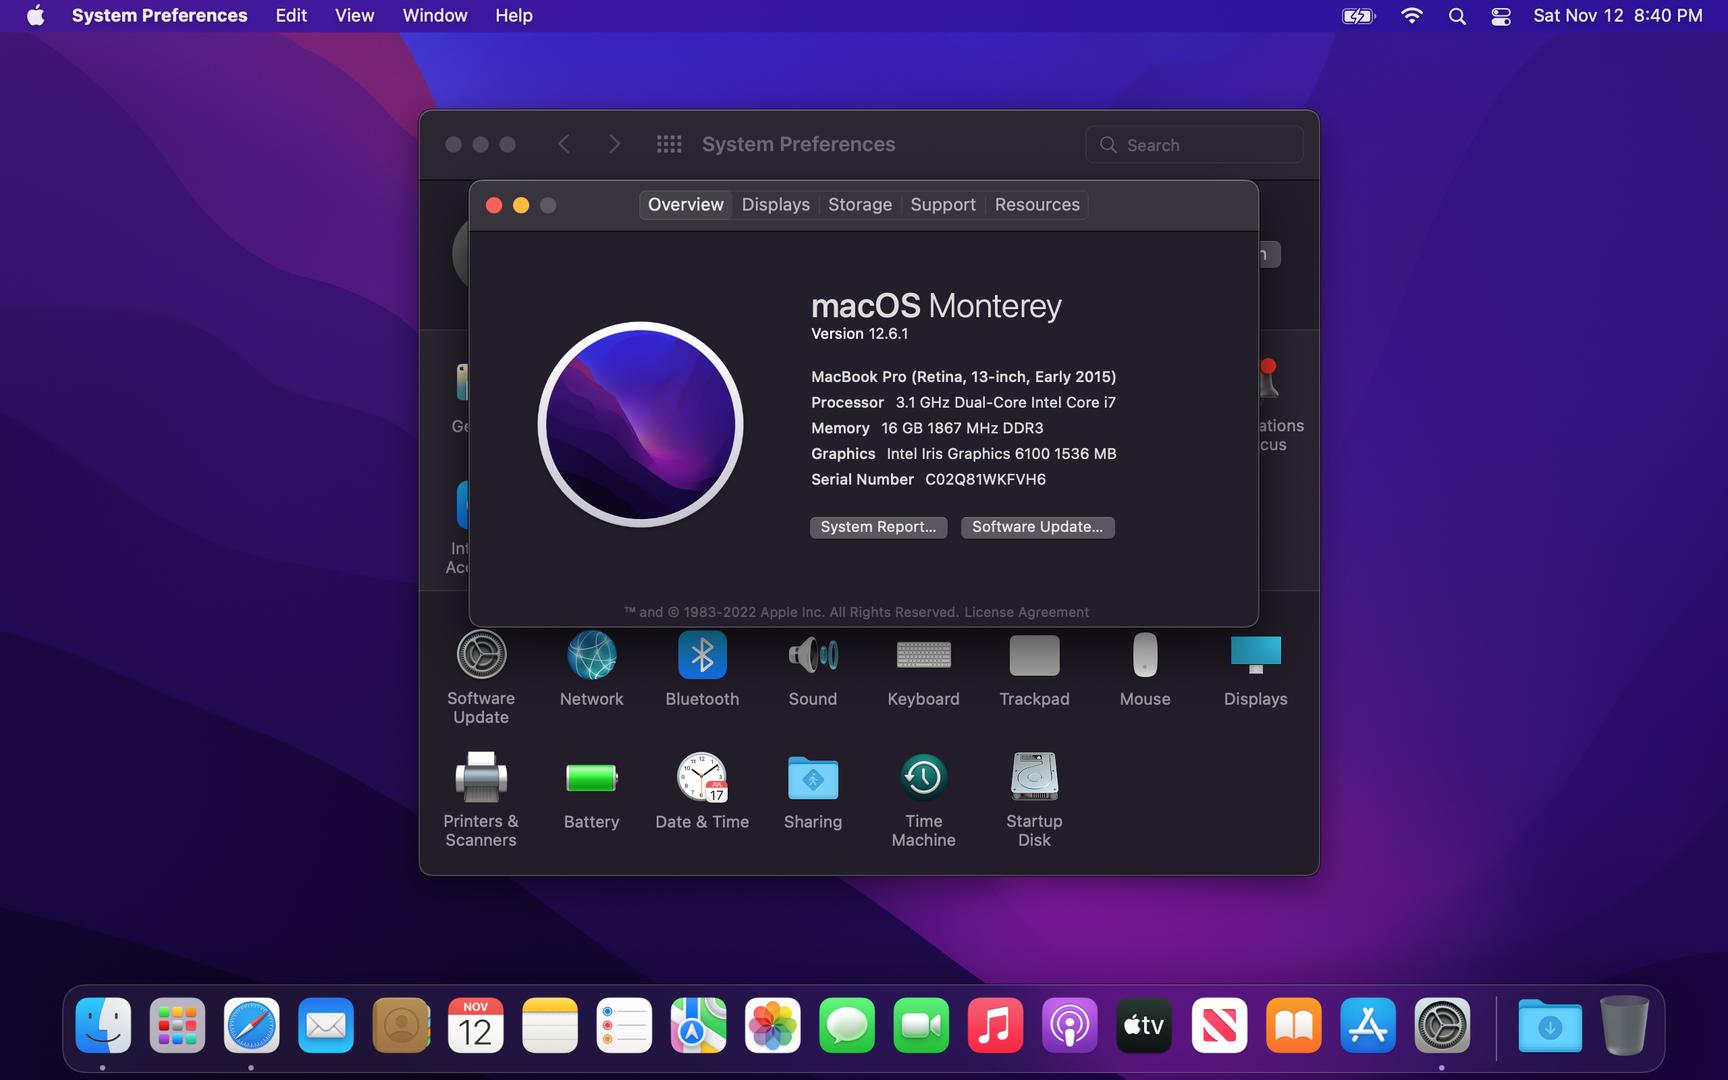The height and width of the screenshot is (1080, 1728).
Task: Open Music from the Dock
Action: (995, 1025)
